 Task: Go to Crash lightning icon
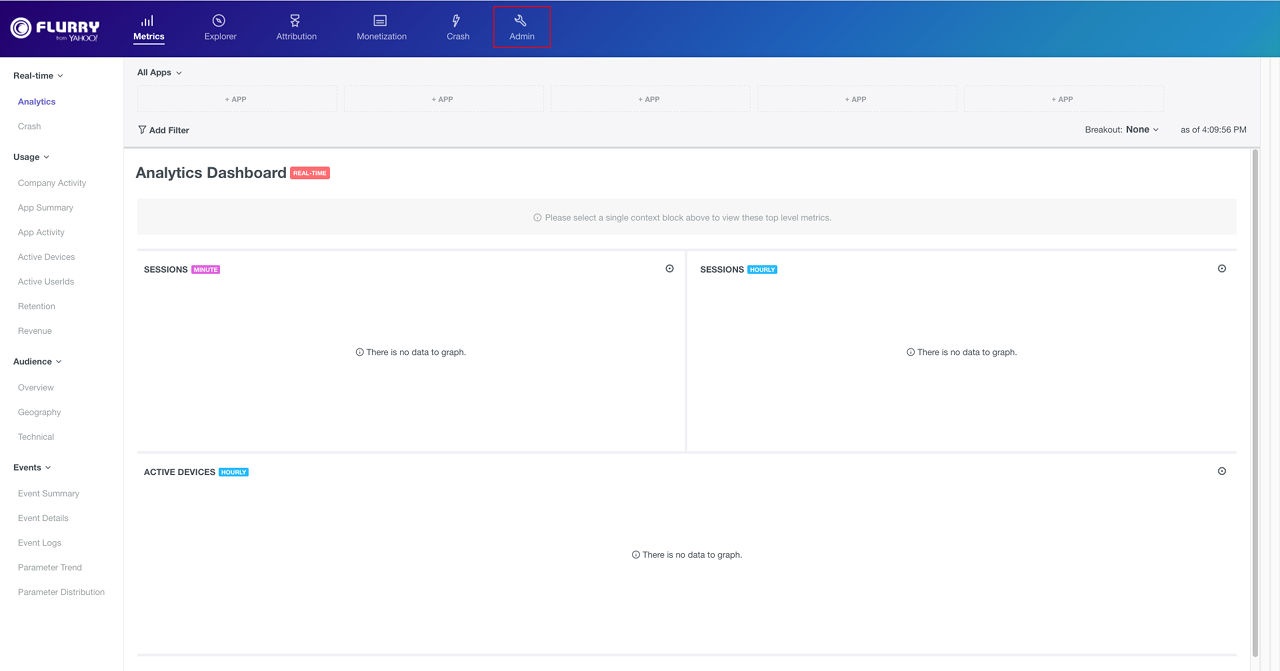(457, 21)
